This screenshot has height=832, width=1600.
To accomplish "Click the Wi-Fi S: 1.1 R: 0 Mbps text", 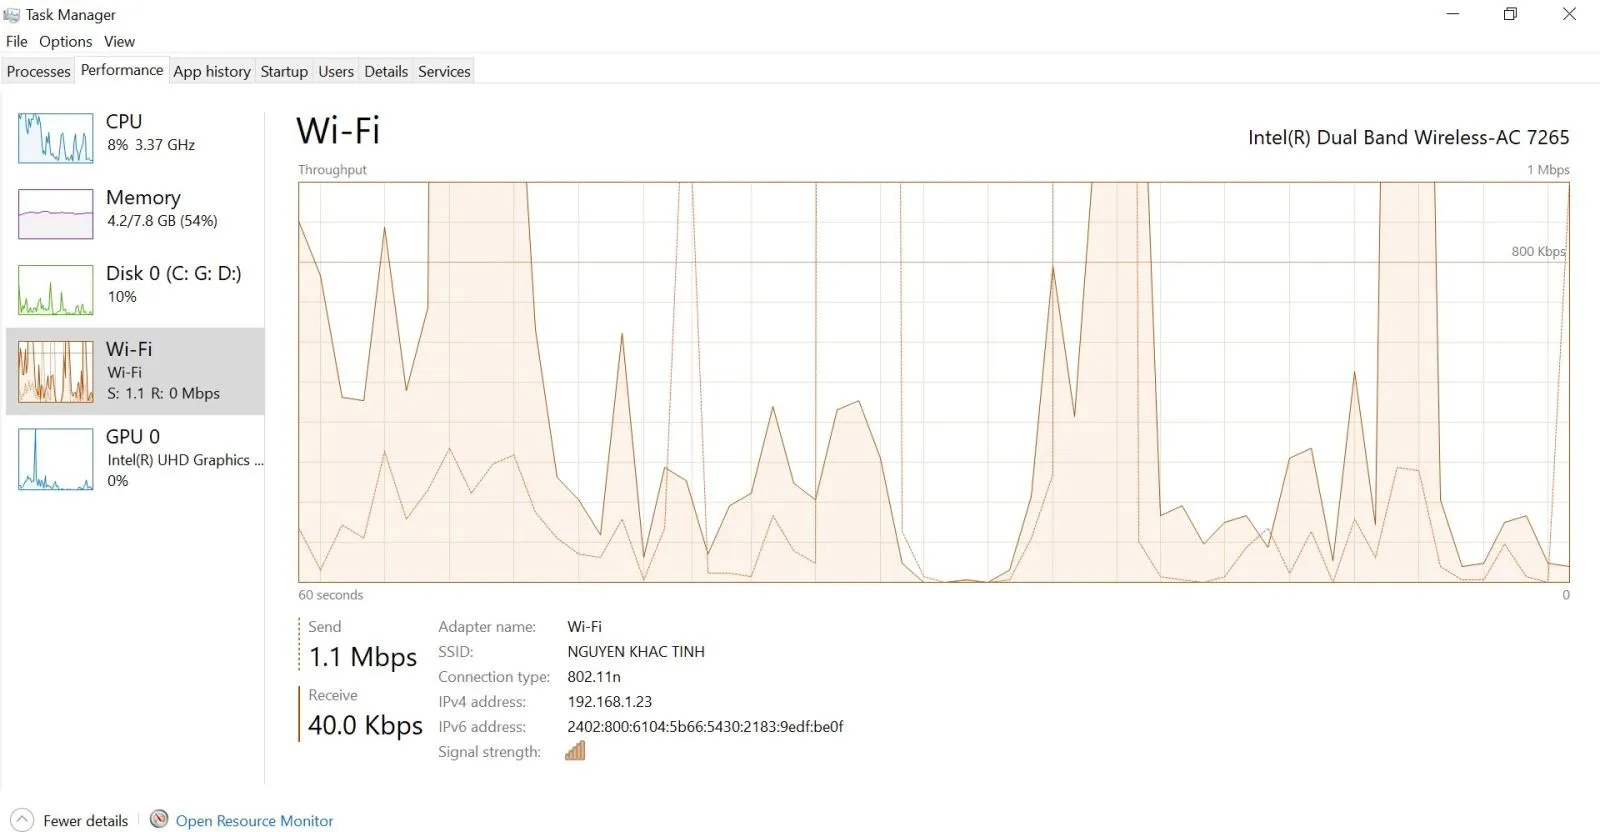I will tap(163, 393).
